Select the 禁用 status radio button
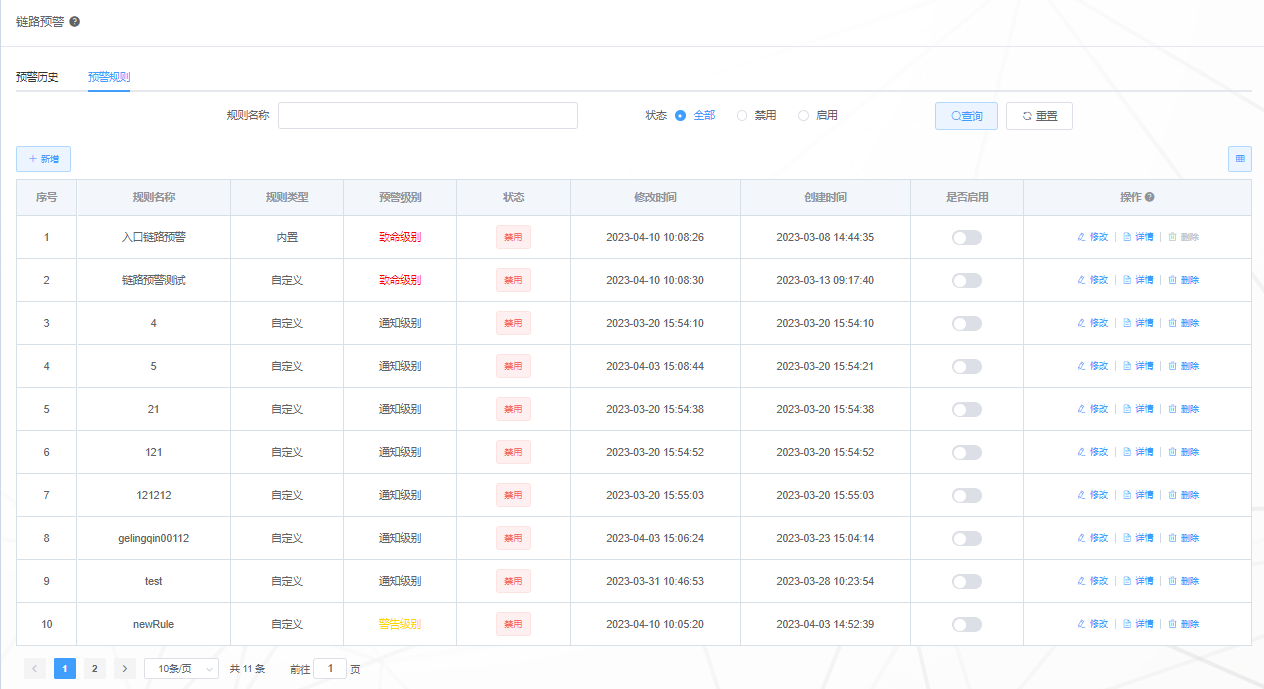The height and width of the screenshot is (689, 1264). point(742,115)
